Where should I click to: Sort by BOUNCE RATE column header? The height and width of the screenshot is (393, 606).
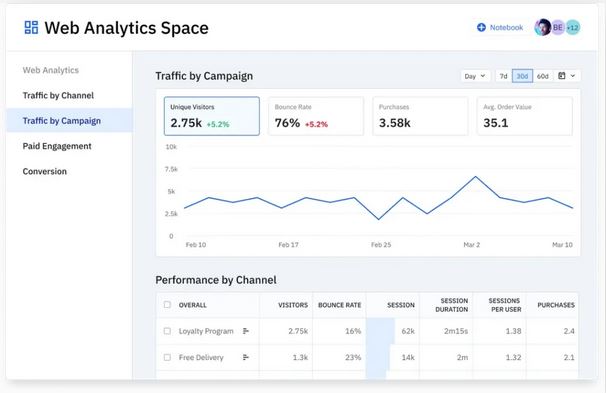pos(339,305)
